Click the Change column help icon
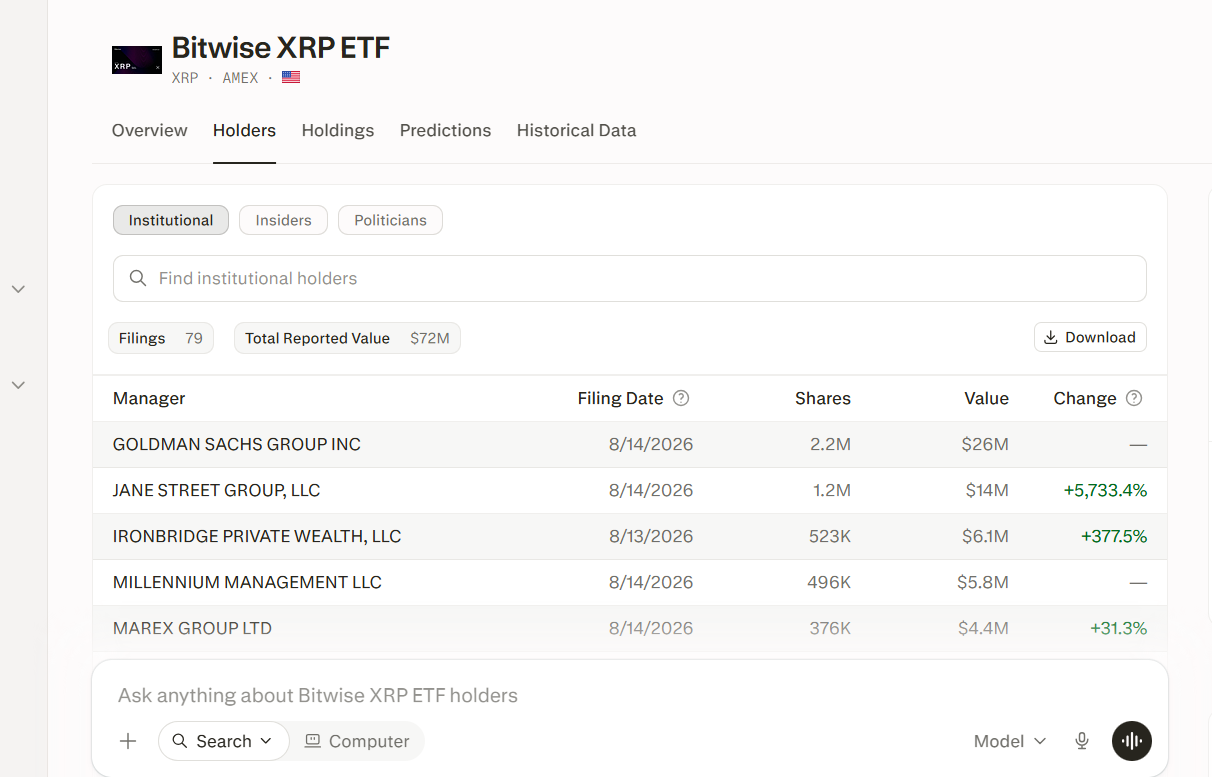 1134,398
